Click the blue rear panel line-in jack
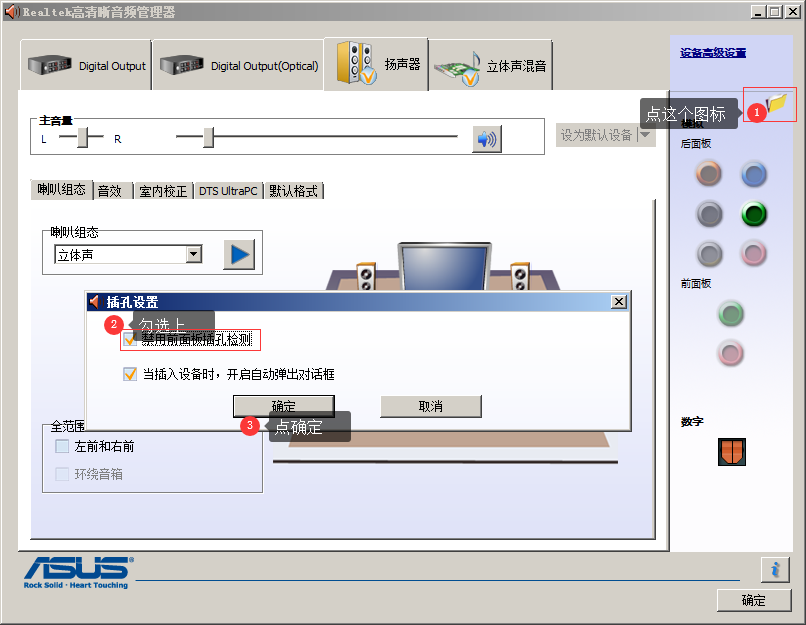This screenshot has height=625, width=806. (753, 174)
